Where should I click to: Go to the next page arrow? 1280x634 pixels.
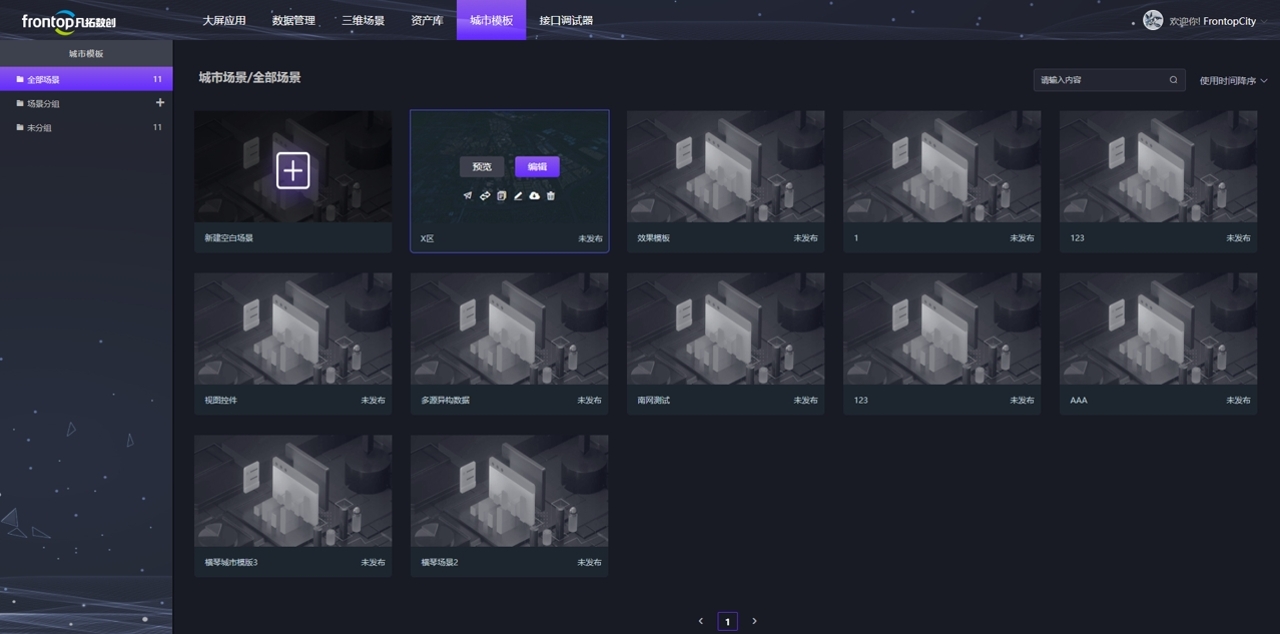[x=754, y=621]
